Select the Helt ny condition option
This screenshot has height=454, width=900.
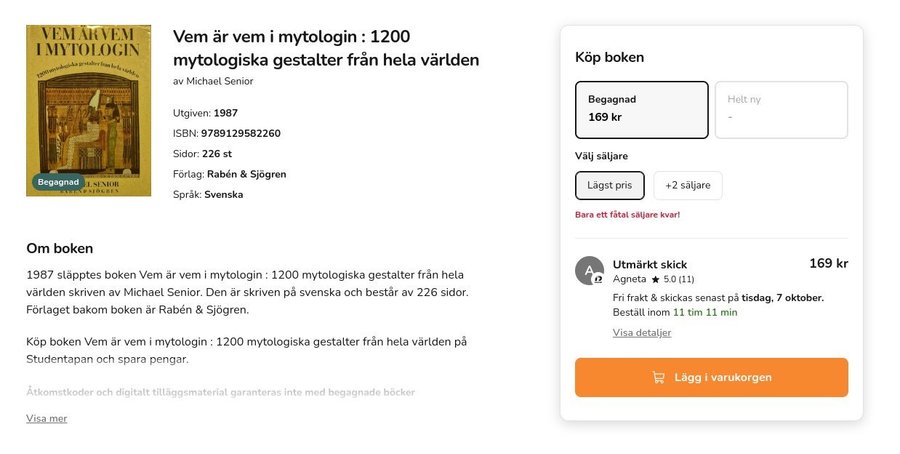click(780, 109)
